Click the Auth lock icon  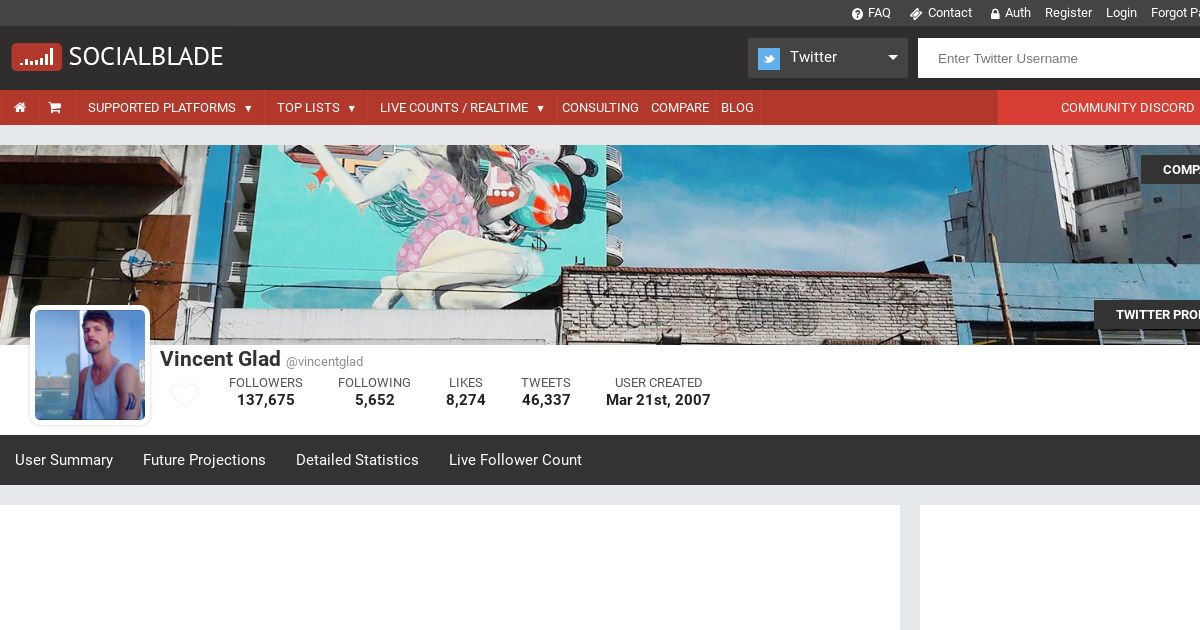995,14
